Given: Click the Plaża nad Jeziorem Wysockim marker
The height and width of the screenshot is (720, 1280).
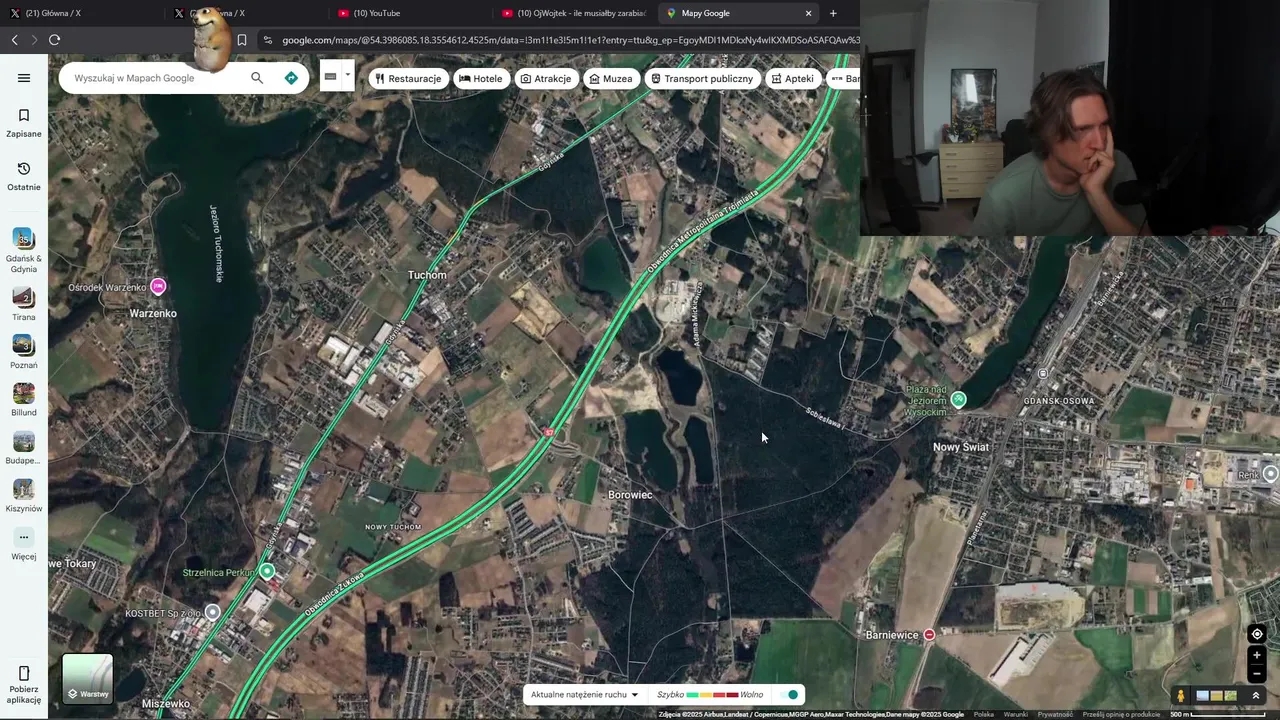Looking at the screenshot, I should [959, 399].
